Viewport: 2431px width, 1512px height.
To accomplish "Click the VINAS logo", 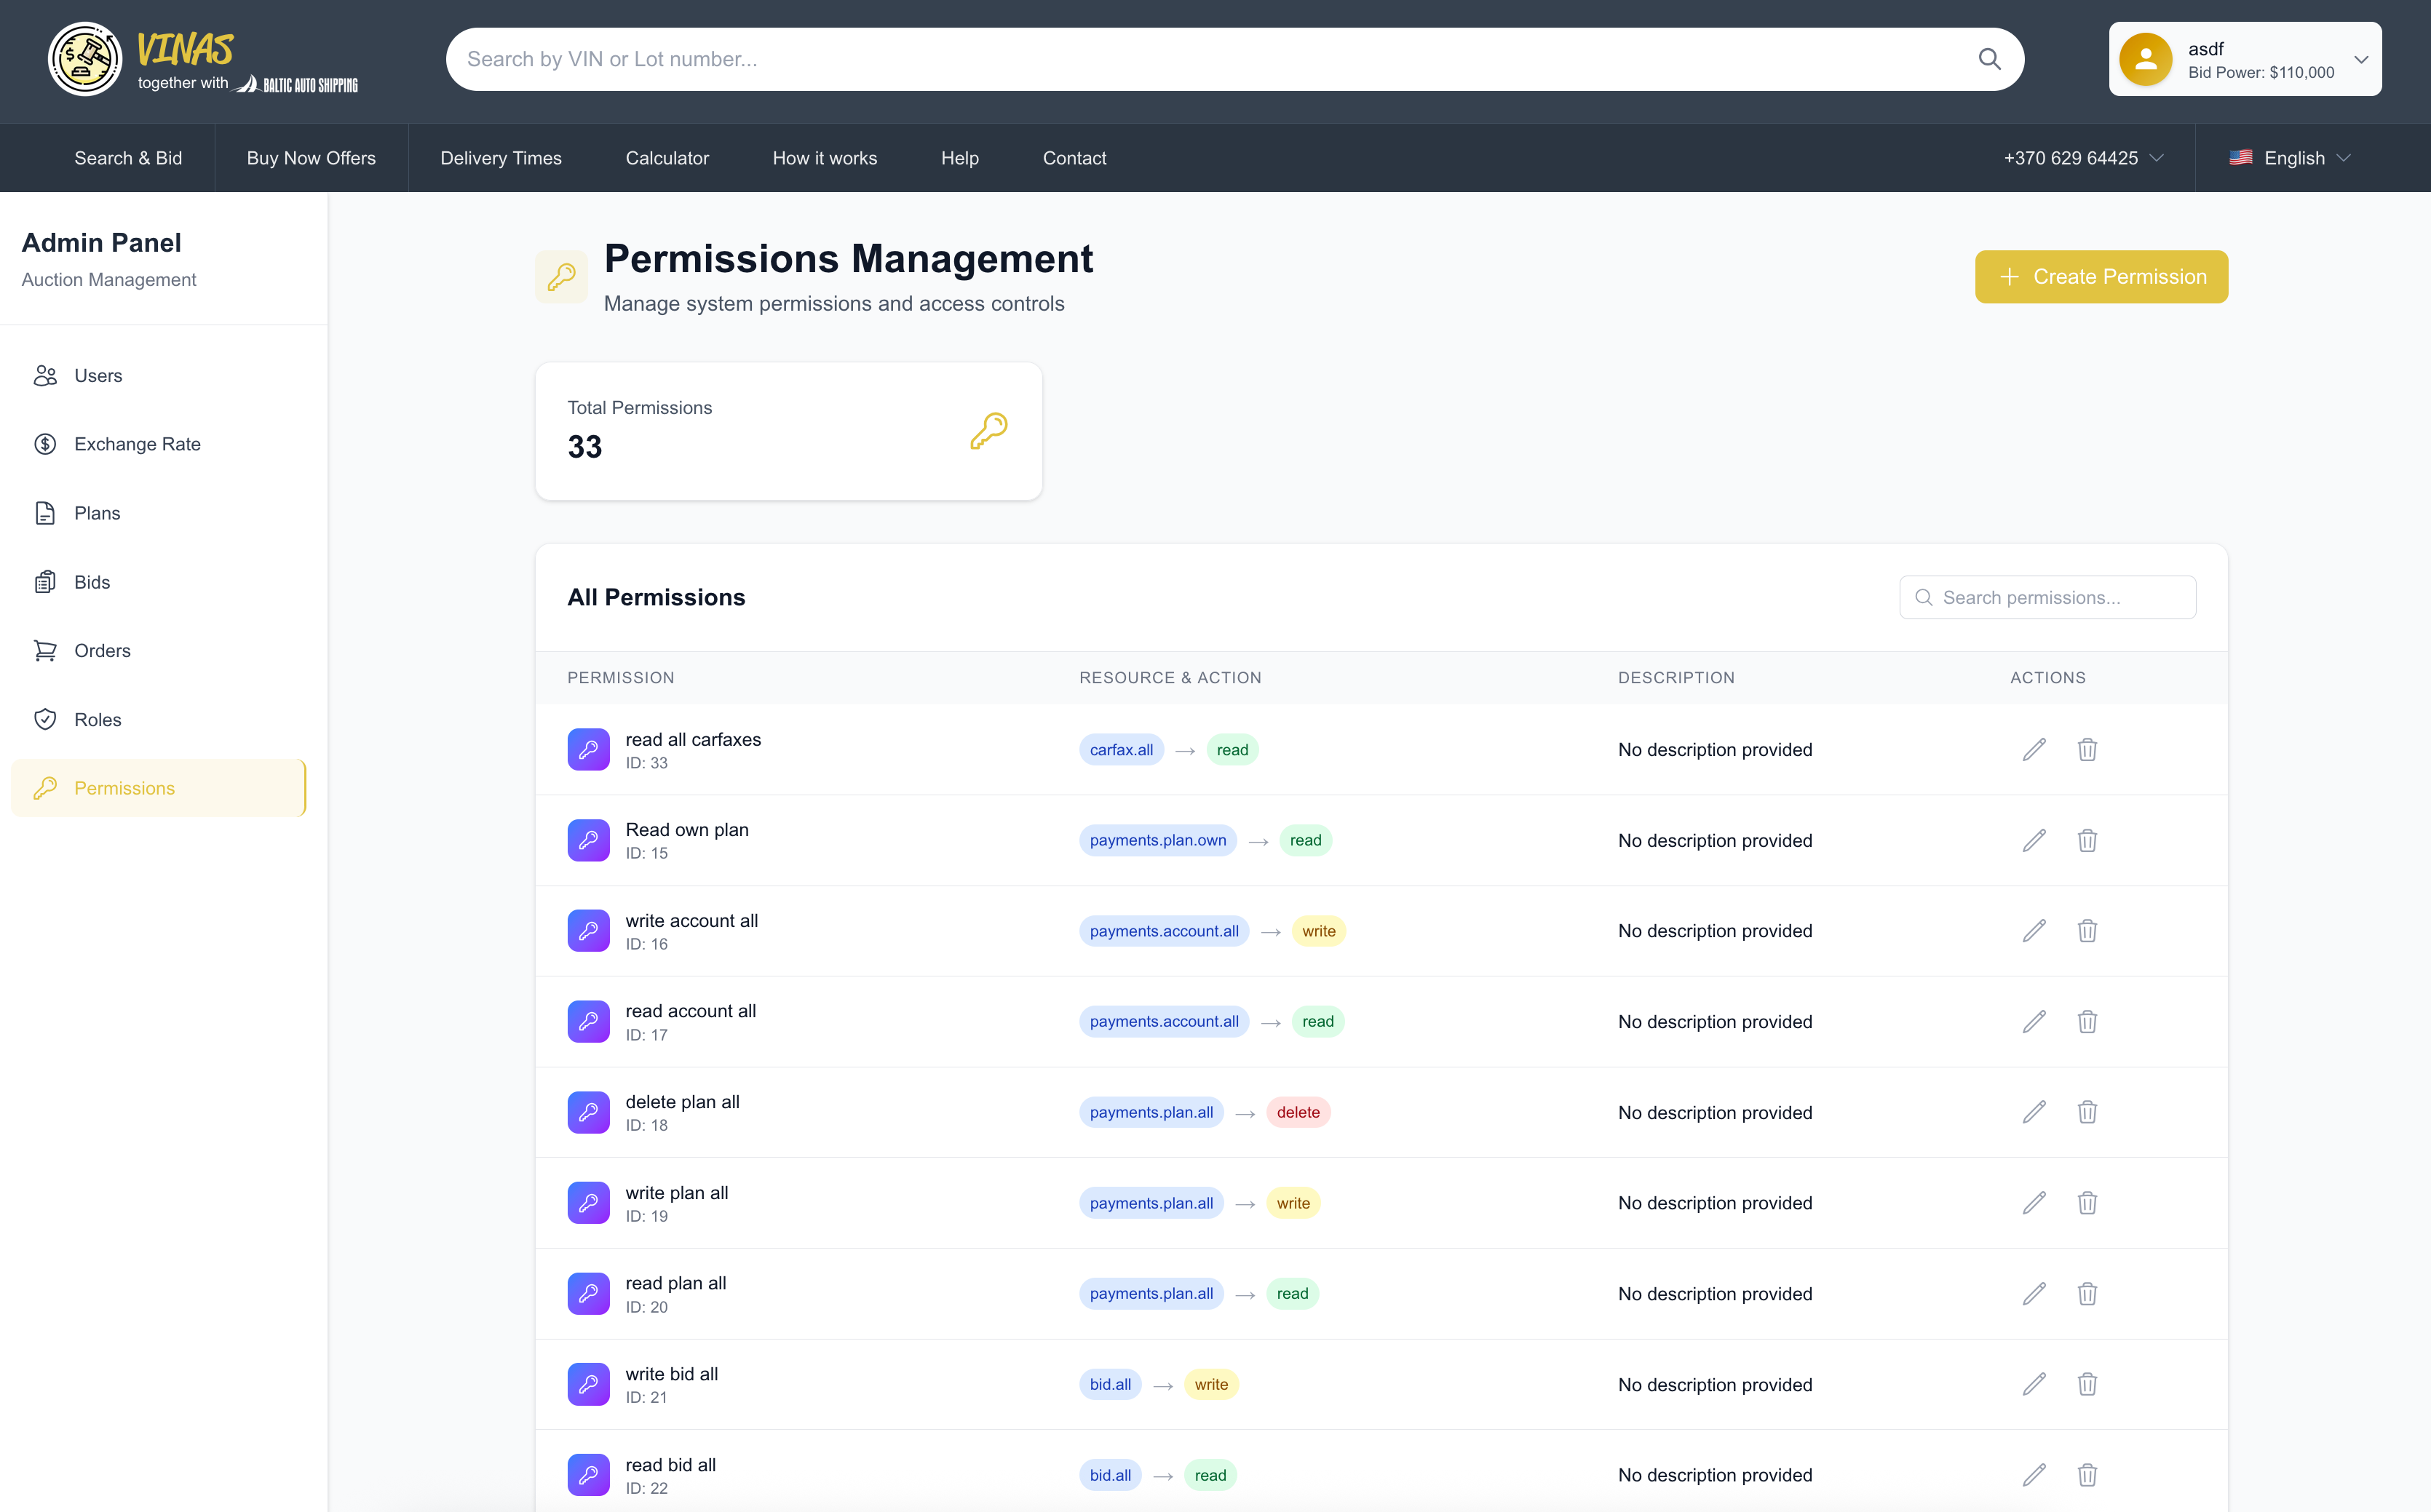I will [185, 59].
